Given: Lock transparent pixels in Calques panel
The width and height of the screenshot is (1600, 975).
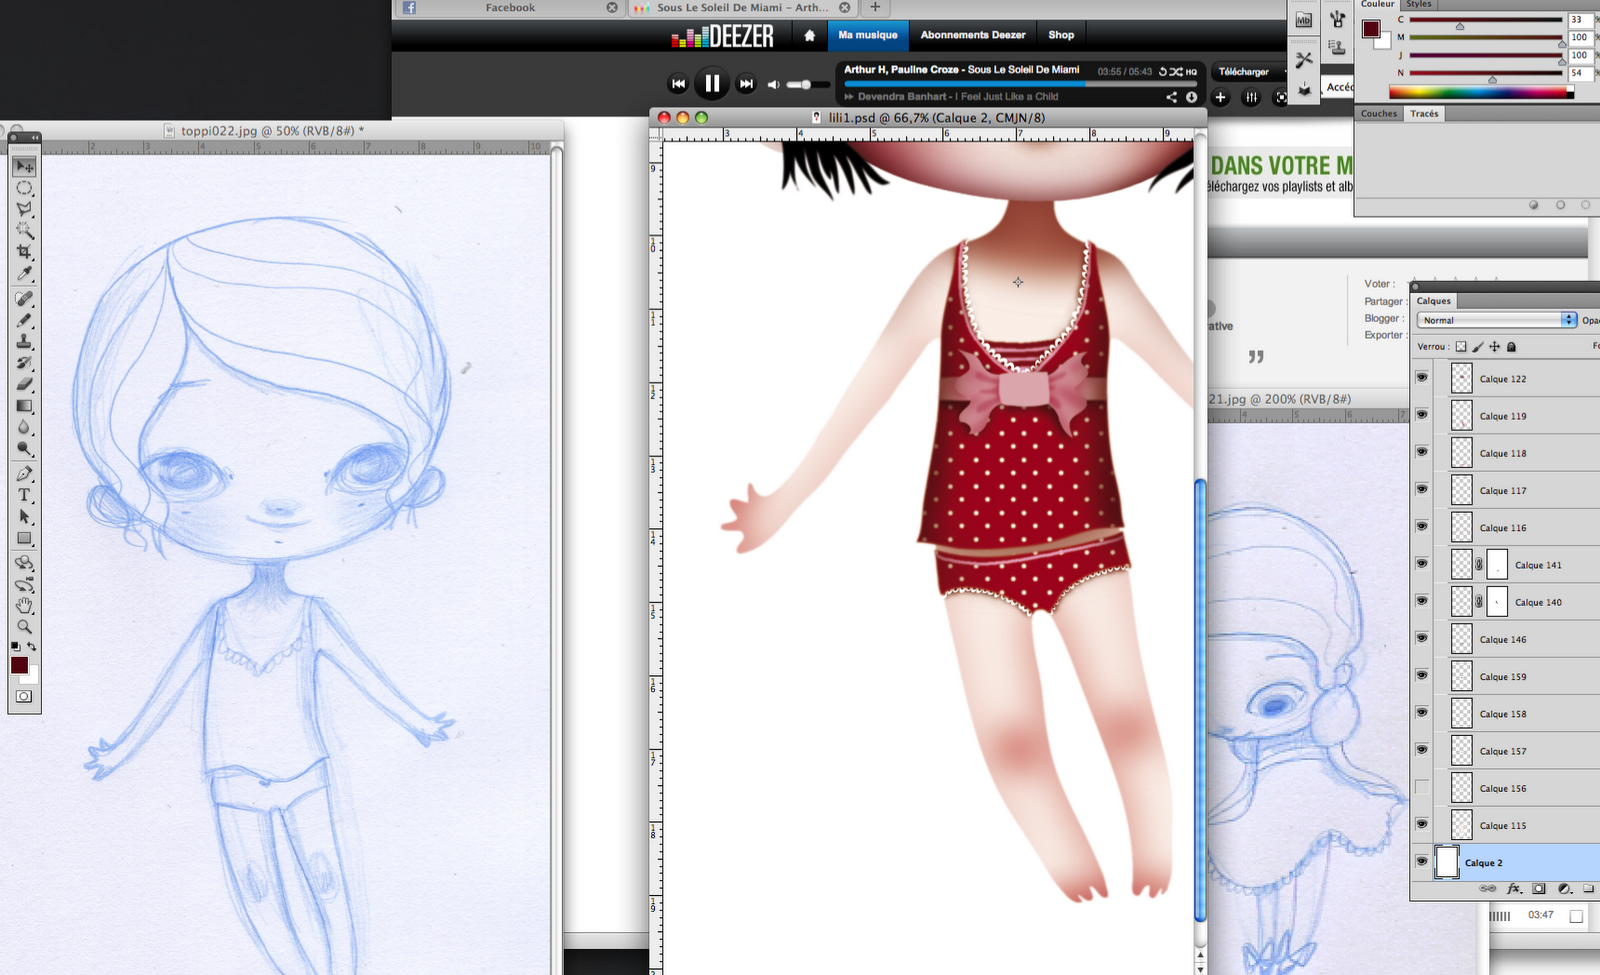Looking at the screenshot, I should (x=1461, y=347).
